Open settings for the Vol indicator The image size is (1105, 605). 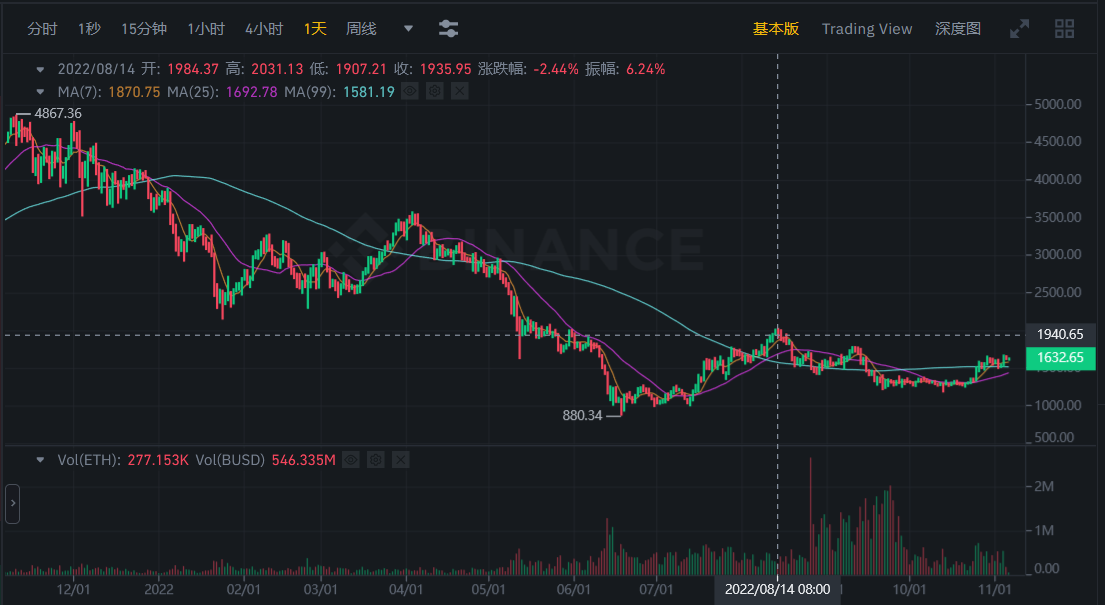375,459
